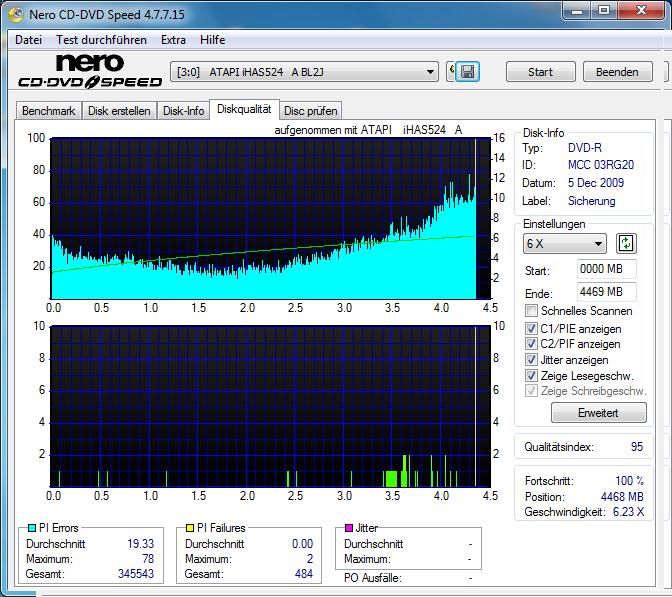Open the Test durchführen menu

(101, 40)
